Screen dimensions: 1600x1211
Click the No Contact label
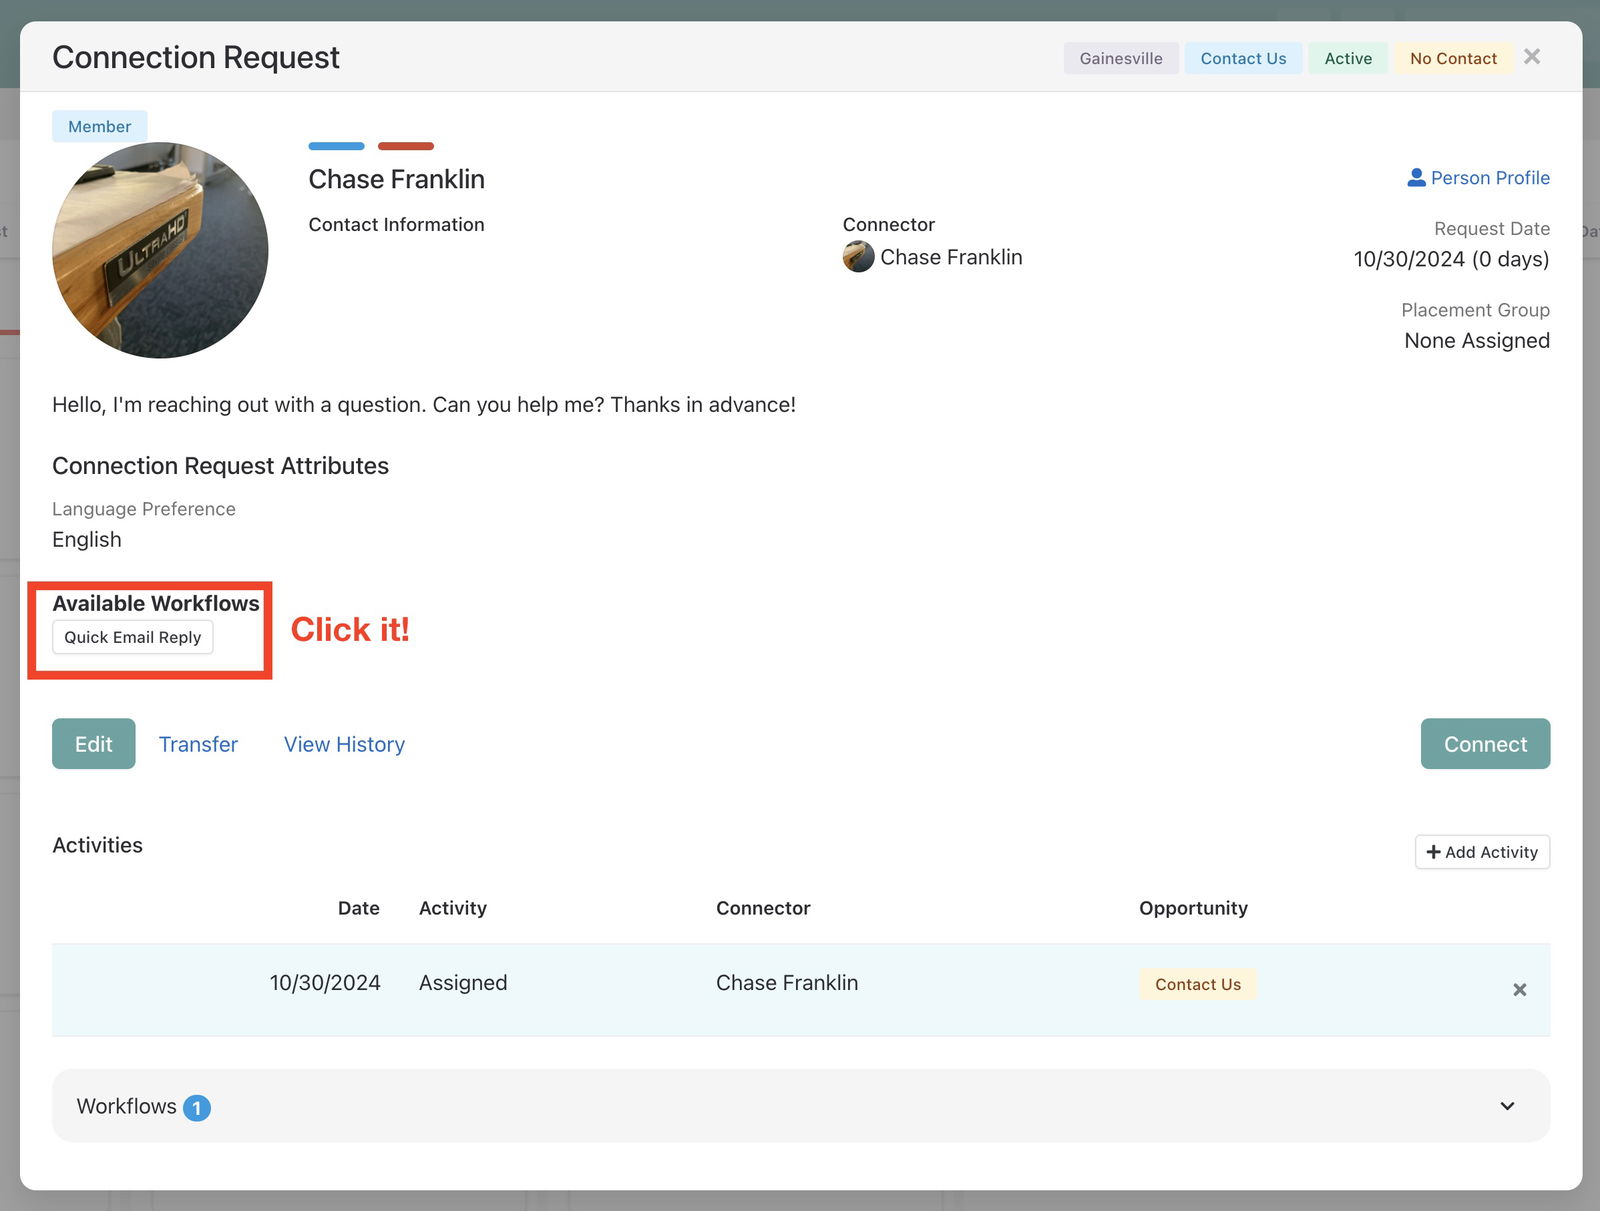[x=1453, y=58]
